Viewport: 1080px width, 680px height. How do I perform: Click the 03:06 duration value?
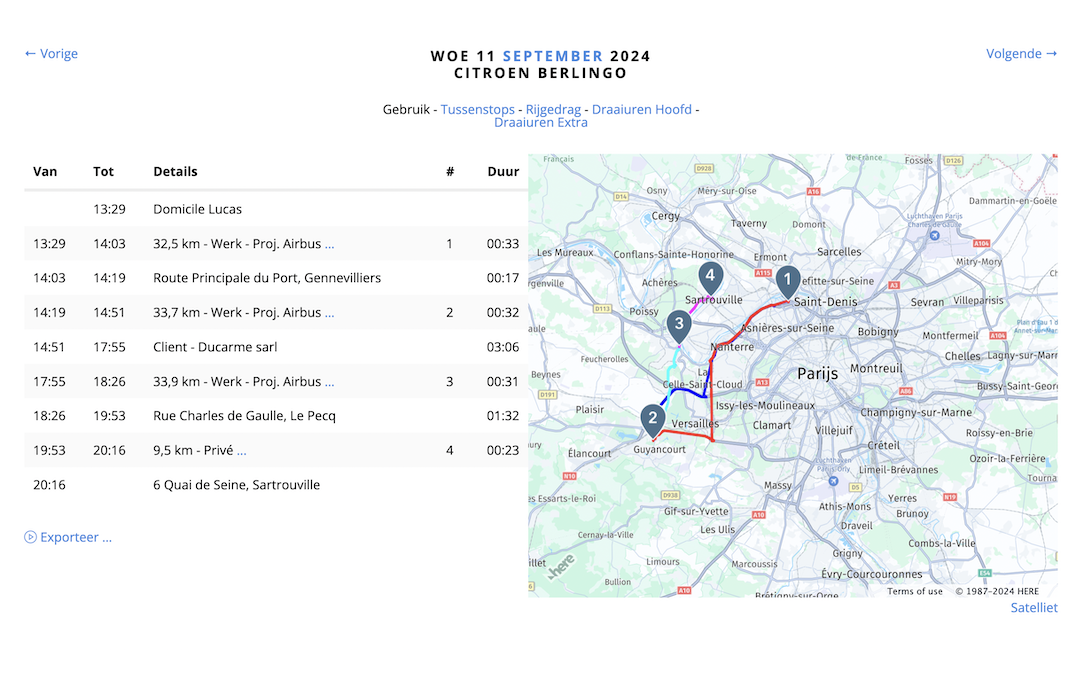pyautogui.click(x=503, y=347)
